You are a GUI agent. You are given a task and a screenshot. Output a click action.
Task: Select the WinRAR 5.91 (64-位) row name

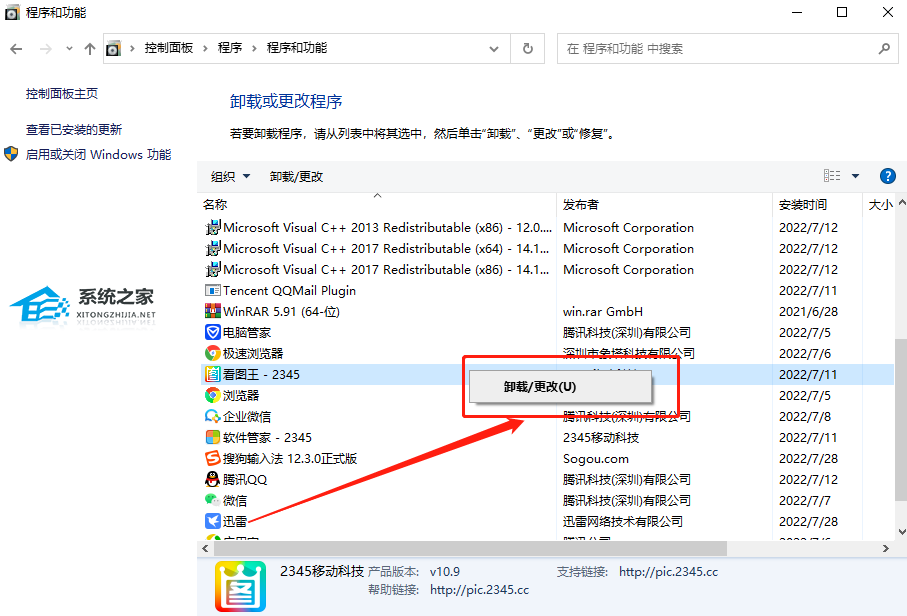[281, 311]
